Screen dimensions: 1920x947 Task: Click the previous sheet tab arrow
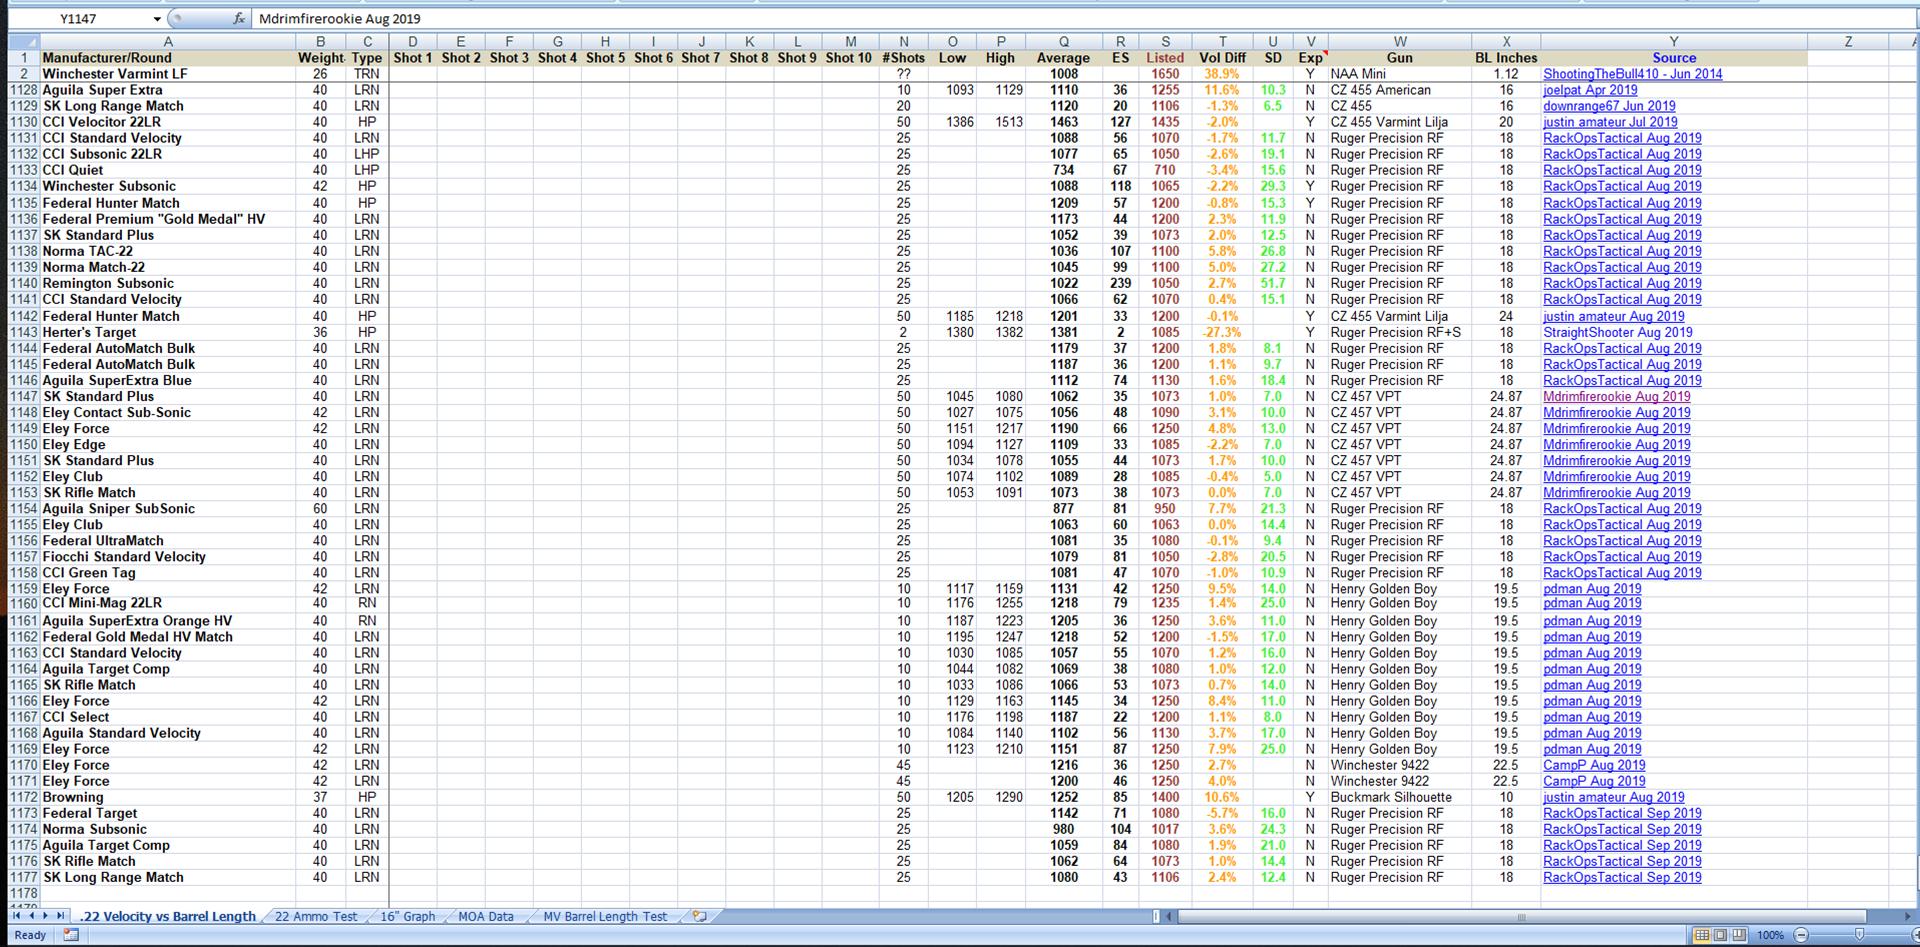click(31, 915)
